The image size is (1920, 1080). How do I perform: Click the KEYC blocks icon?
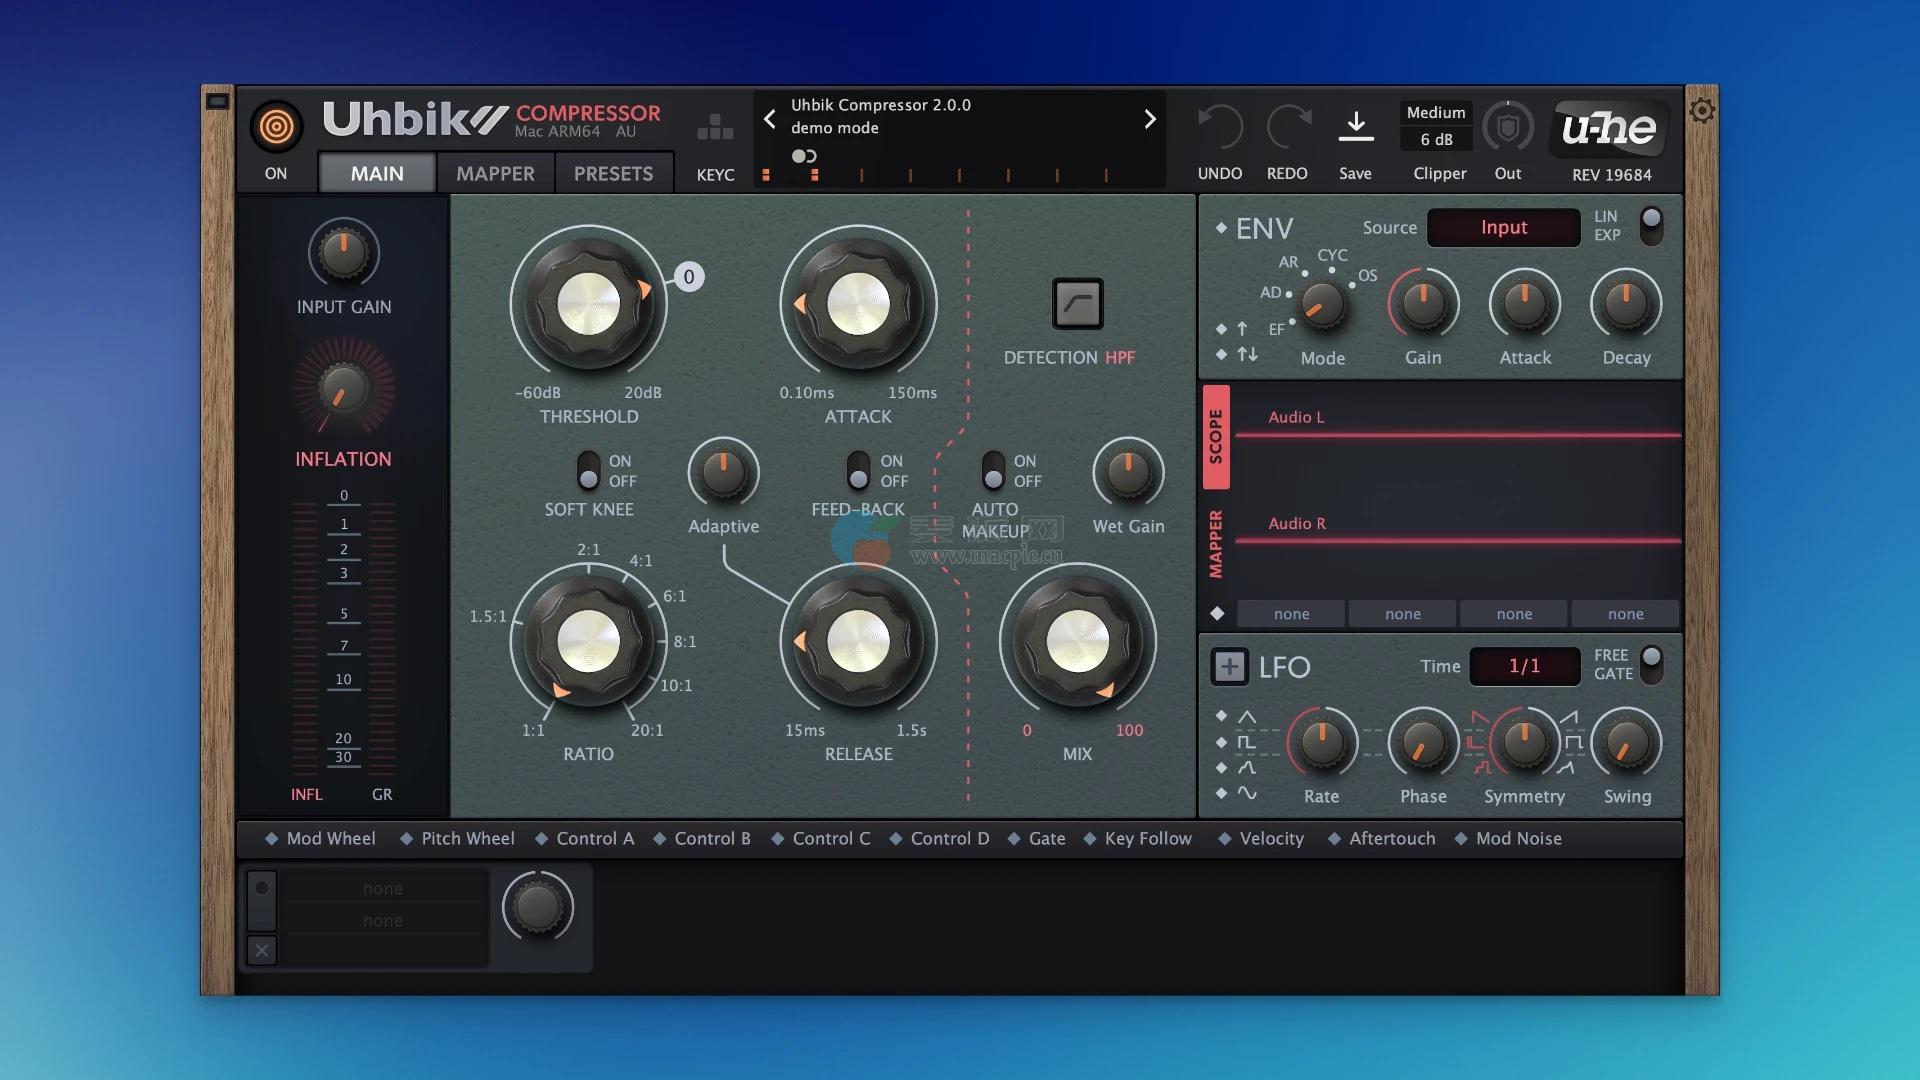(715, 127)
